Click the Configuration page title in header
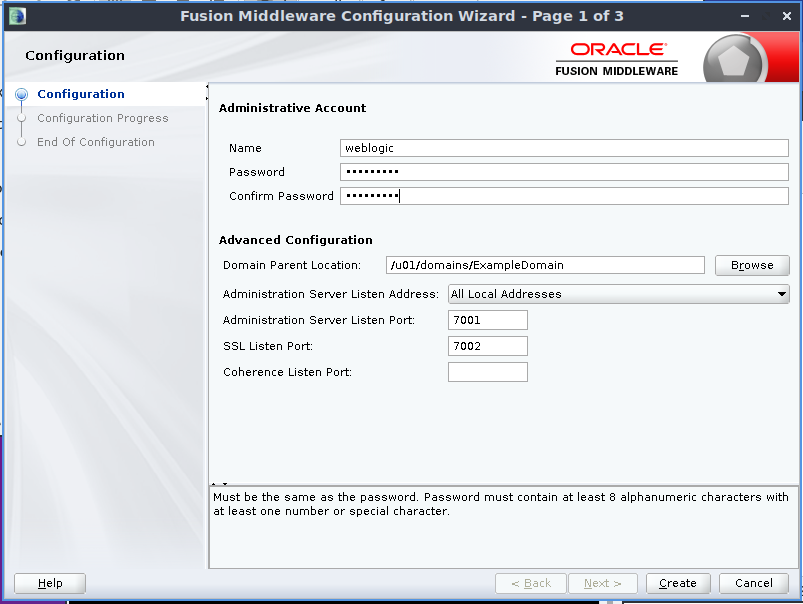This screenshot has height=604, width=803. click(75, 55)
